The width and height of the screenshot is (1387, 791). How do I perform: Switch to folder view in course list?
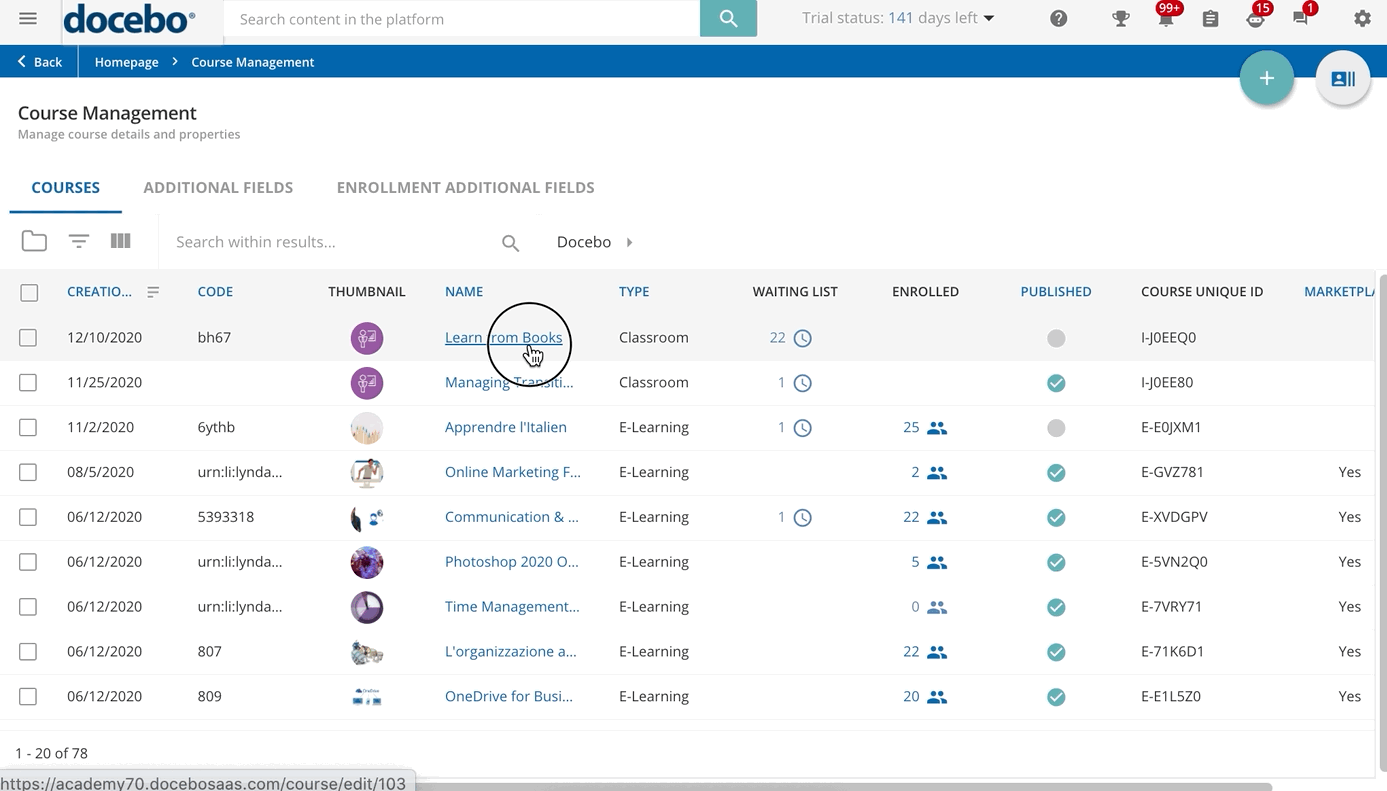click(33, 241)
